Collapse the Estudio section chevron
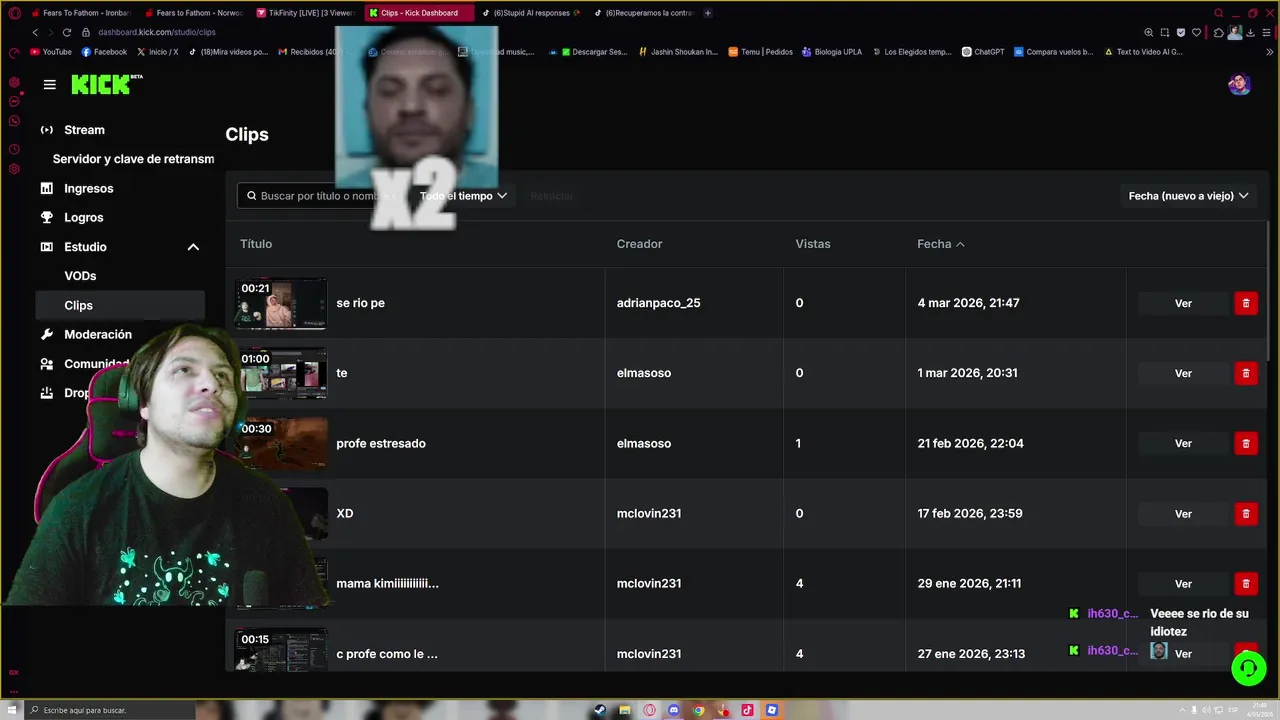The height and width of the screenshot is (720, 1280). click(193, 247)
